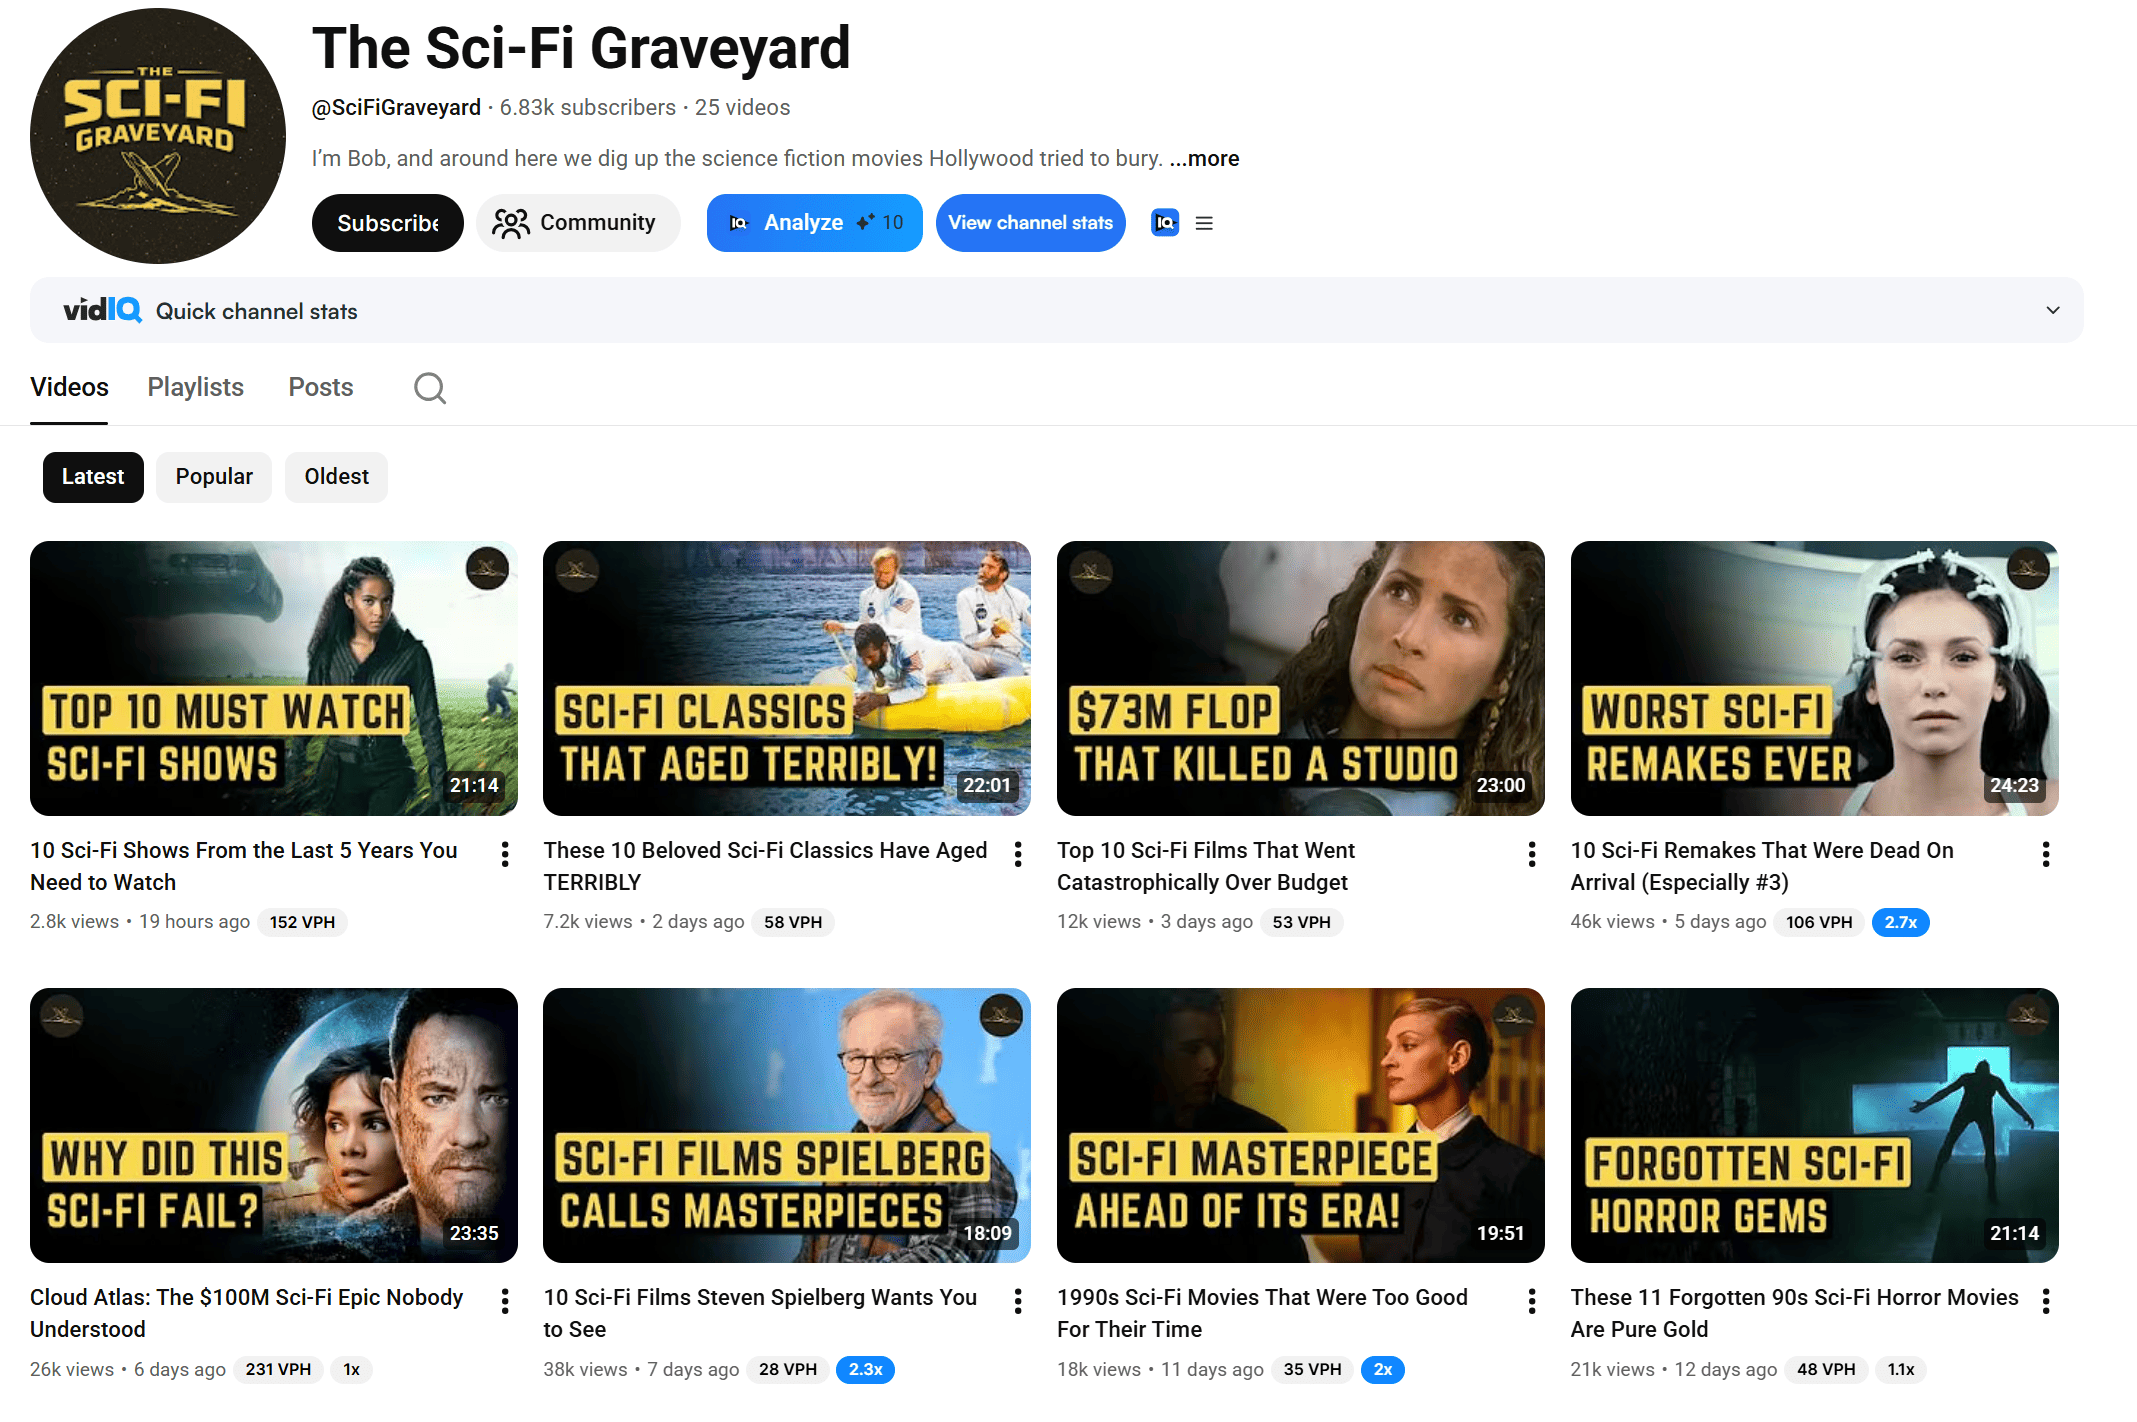
Task: Click Sci-Fi Masterpiece Ahead Of Its Era thumbnail
Action: [1301, 1126]
